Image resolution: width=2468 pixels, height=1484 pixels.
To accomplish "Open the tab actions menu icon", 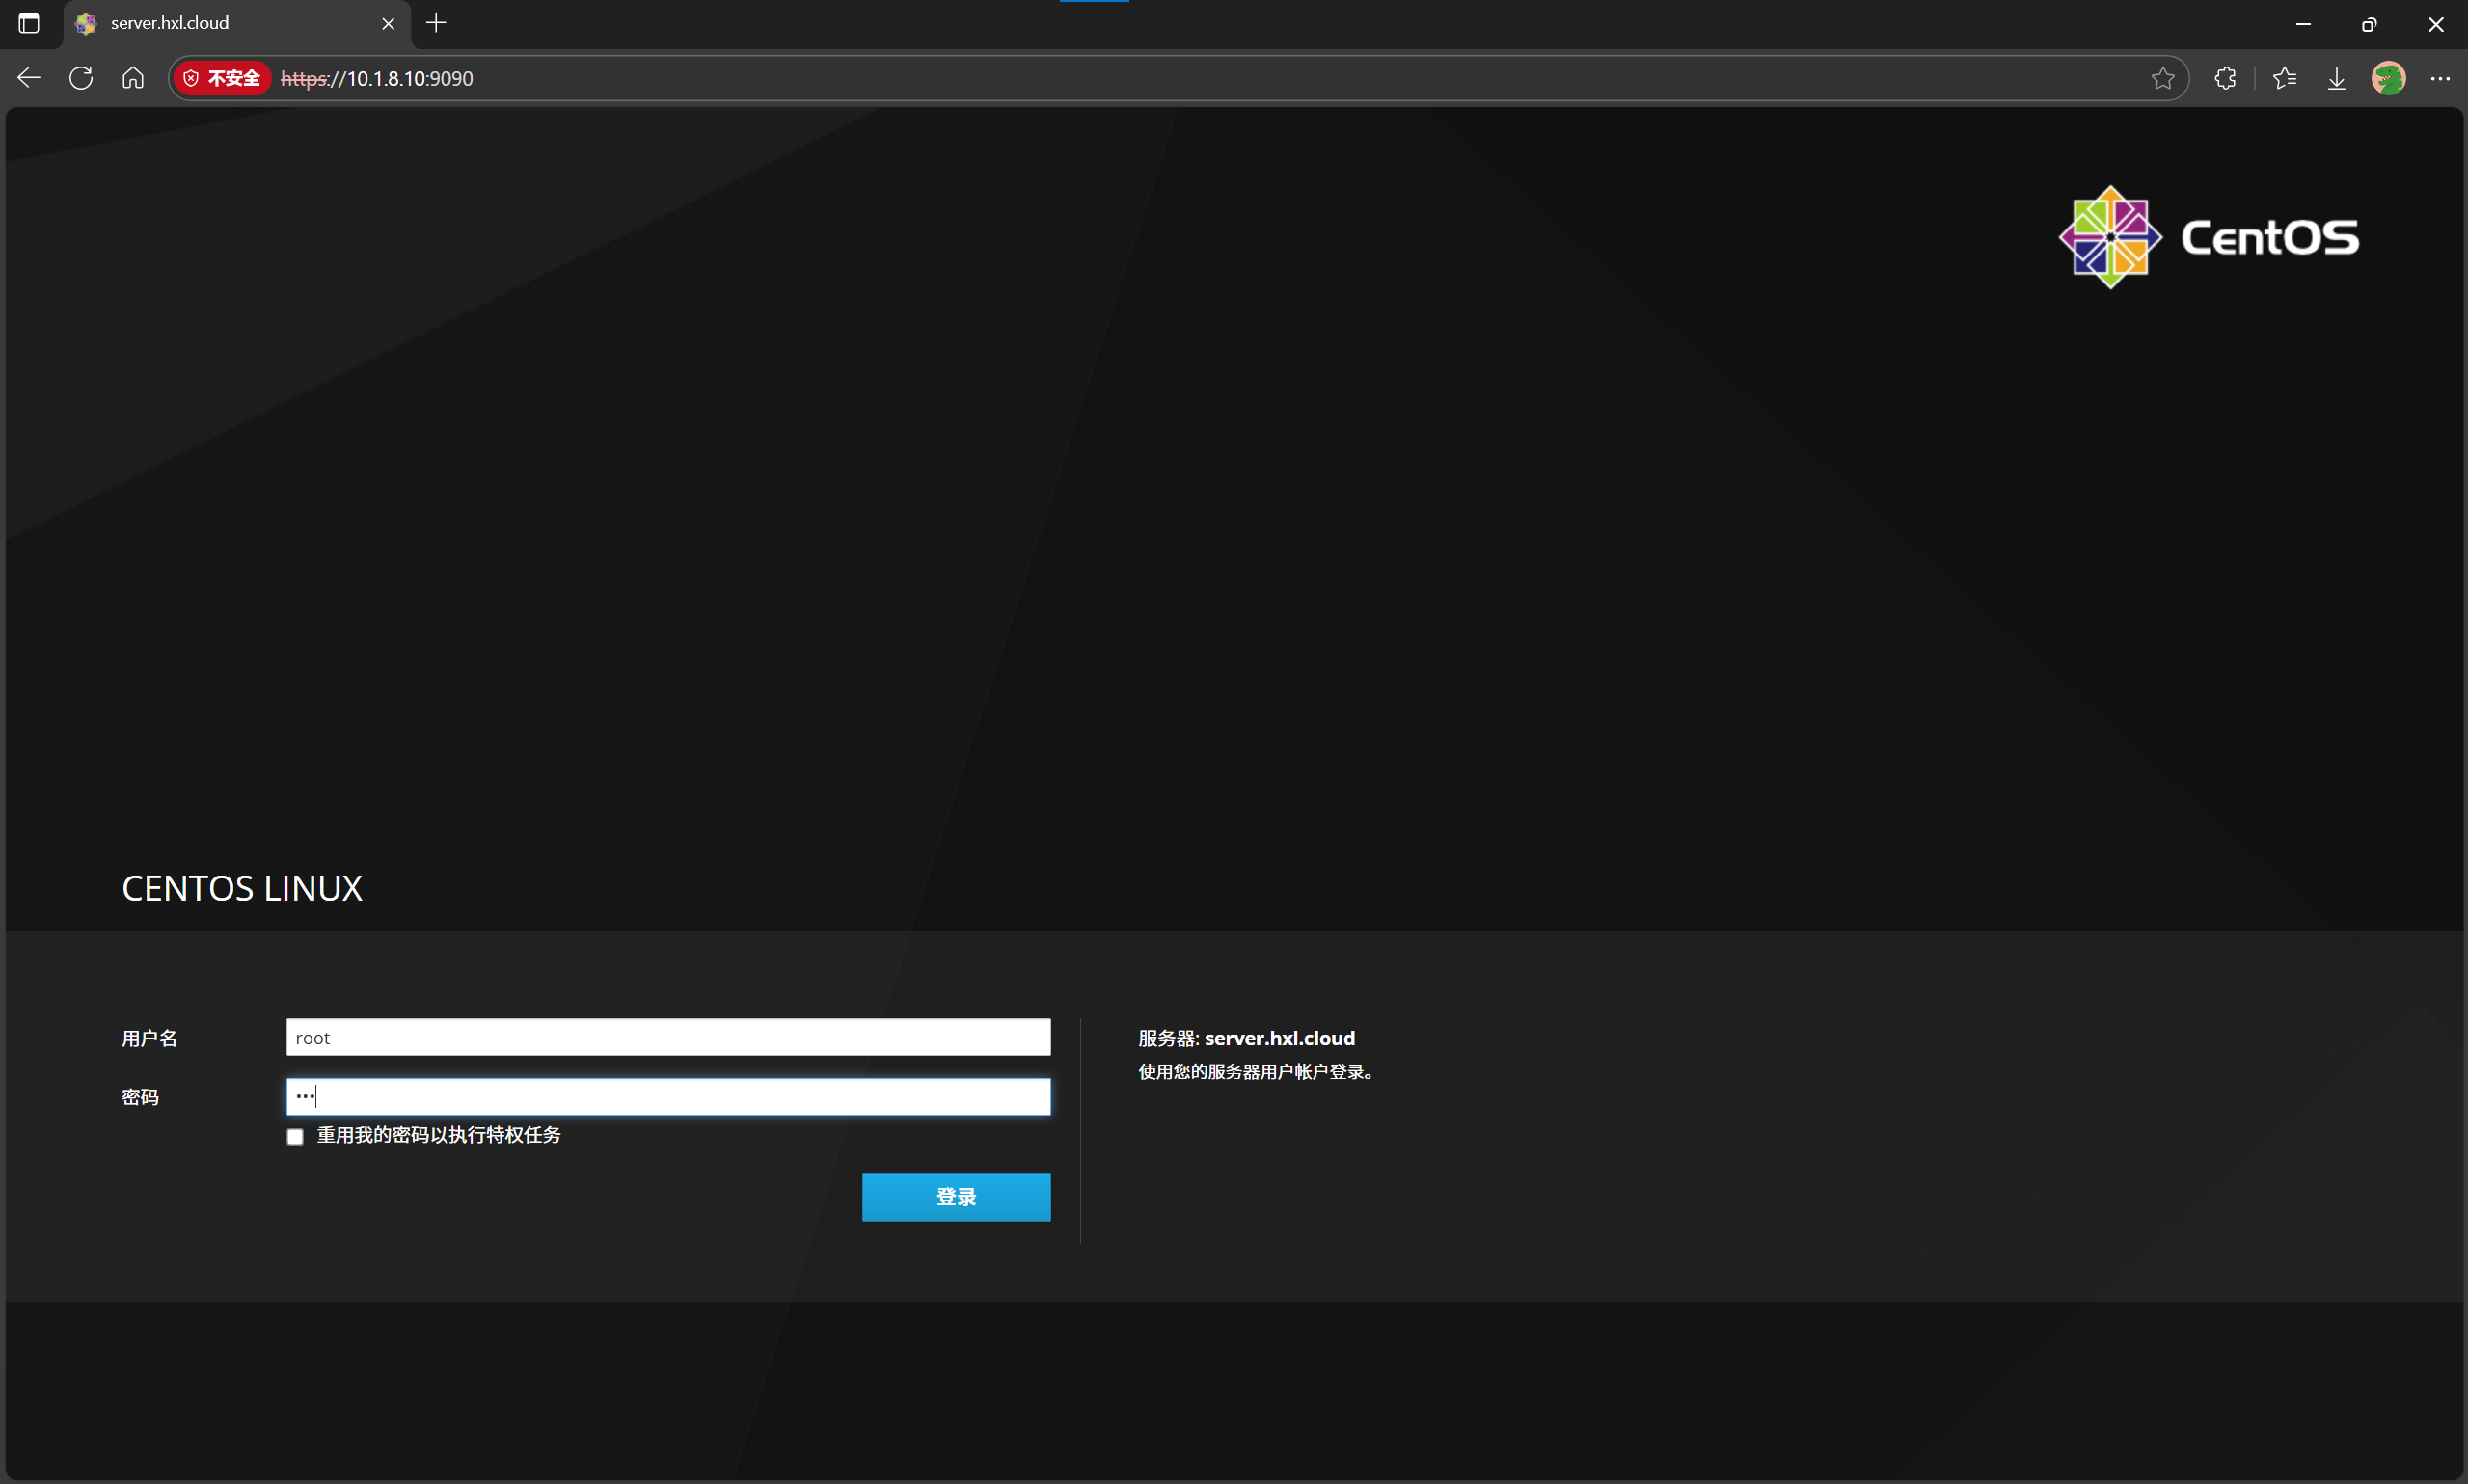I will [x=29, y=23].
